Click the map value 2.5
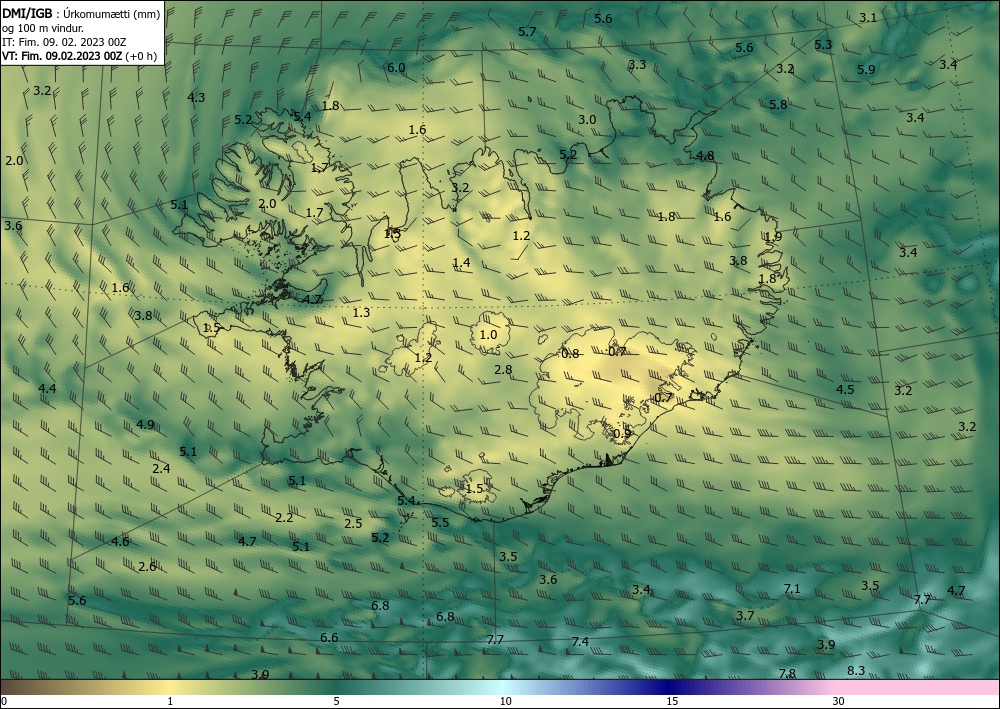This screenshot has height=709, width=1000. click(353, 523)
